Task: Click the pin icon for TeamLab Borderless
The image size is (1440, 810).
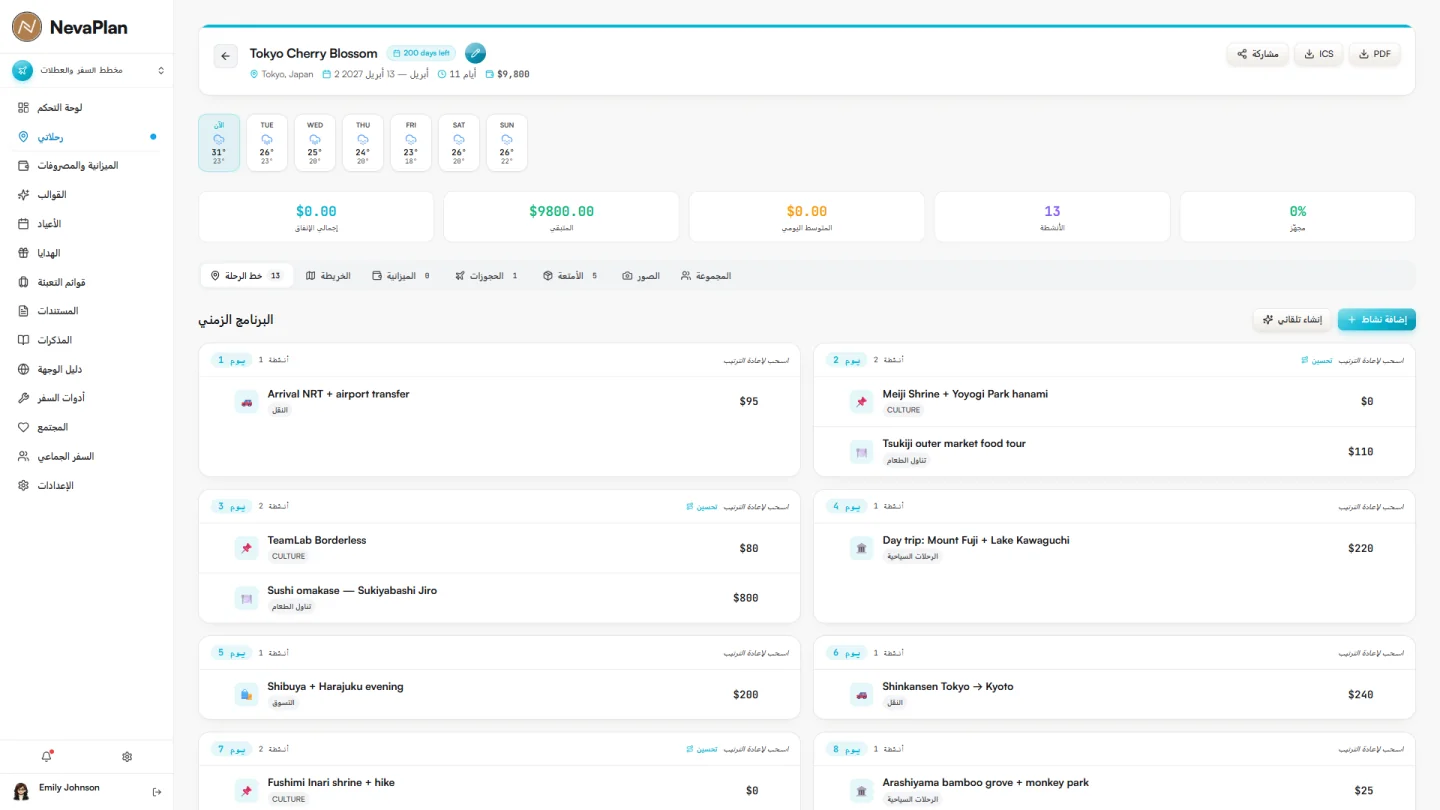Action: tap(246, 548)
